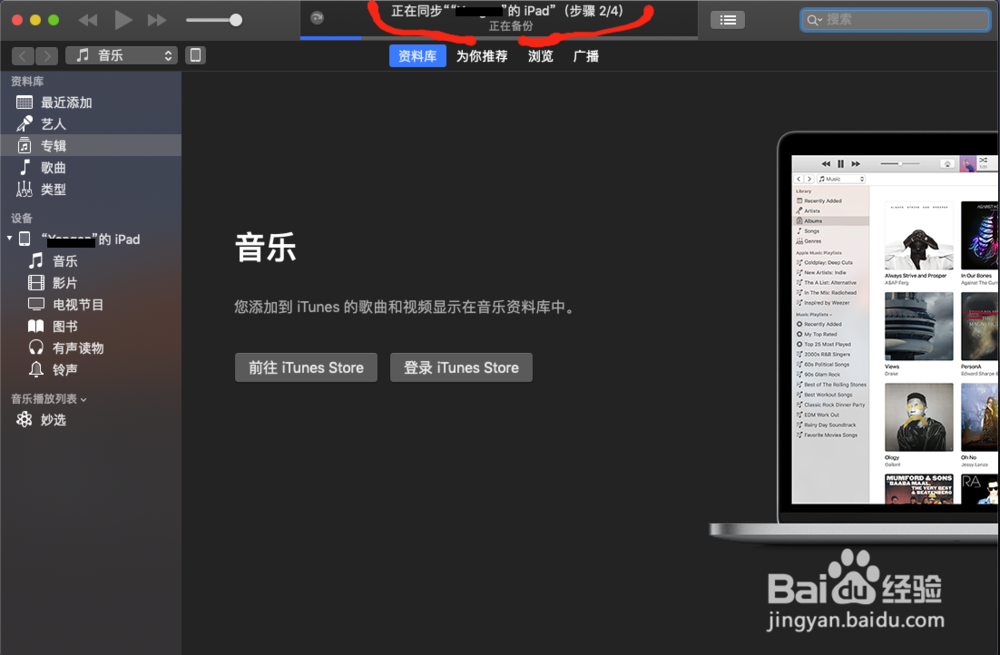This screenshot has height=655, width=1000.
Task: Switch to the 浏览 tab
Action: (x=541, y=56)
